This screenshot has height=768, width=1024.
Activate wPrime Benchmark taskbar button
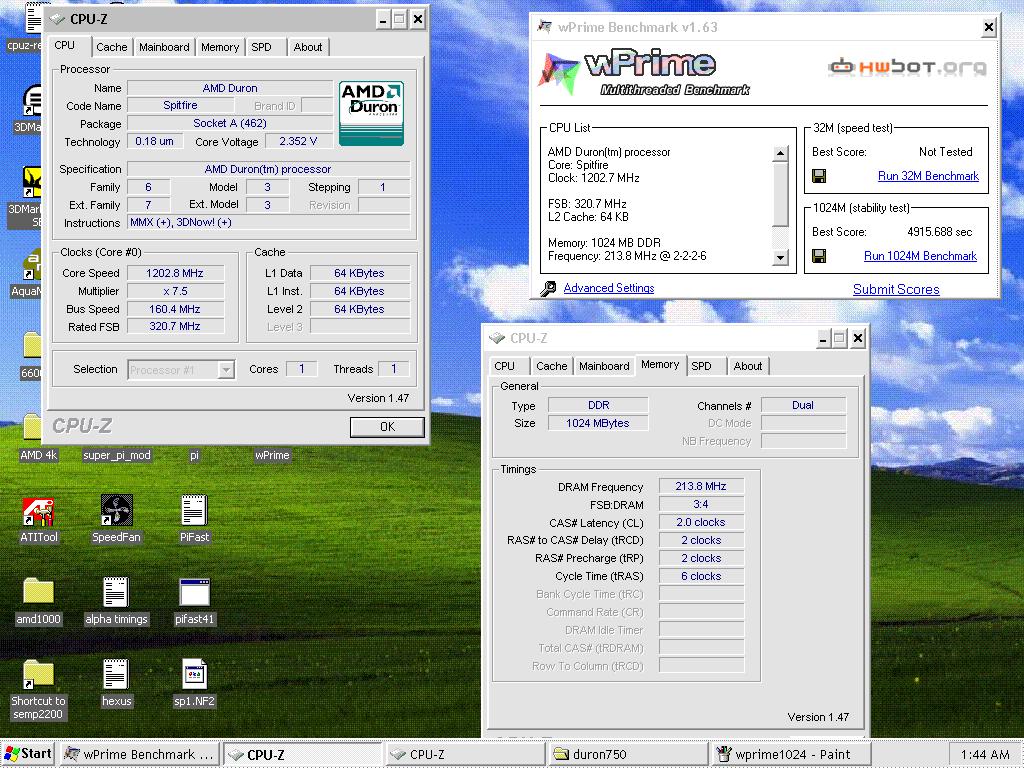pos(138,754)
